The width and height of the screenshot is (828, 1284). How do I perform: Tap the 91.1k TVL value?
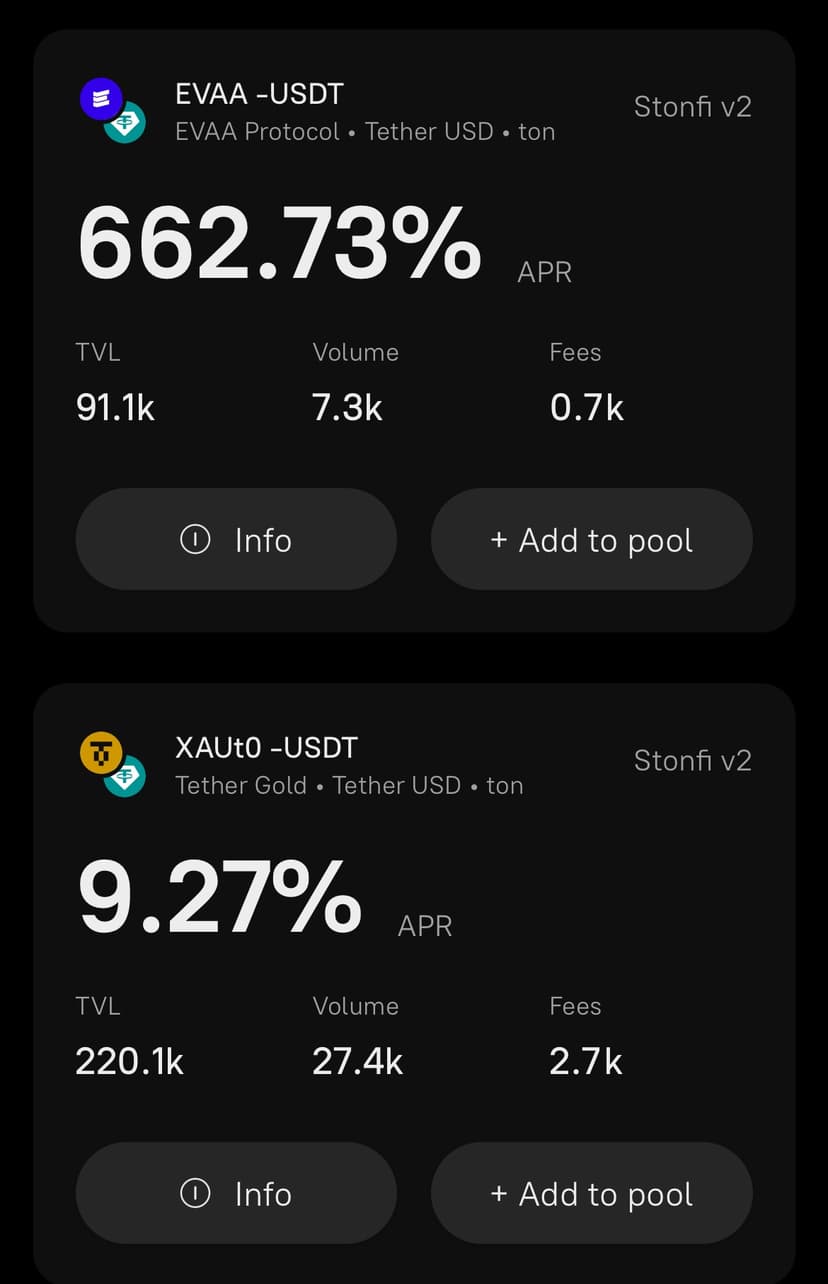click(115, 407)
